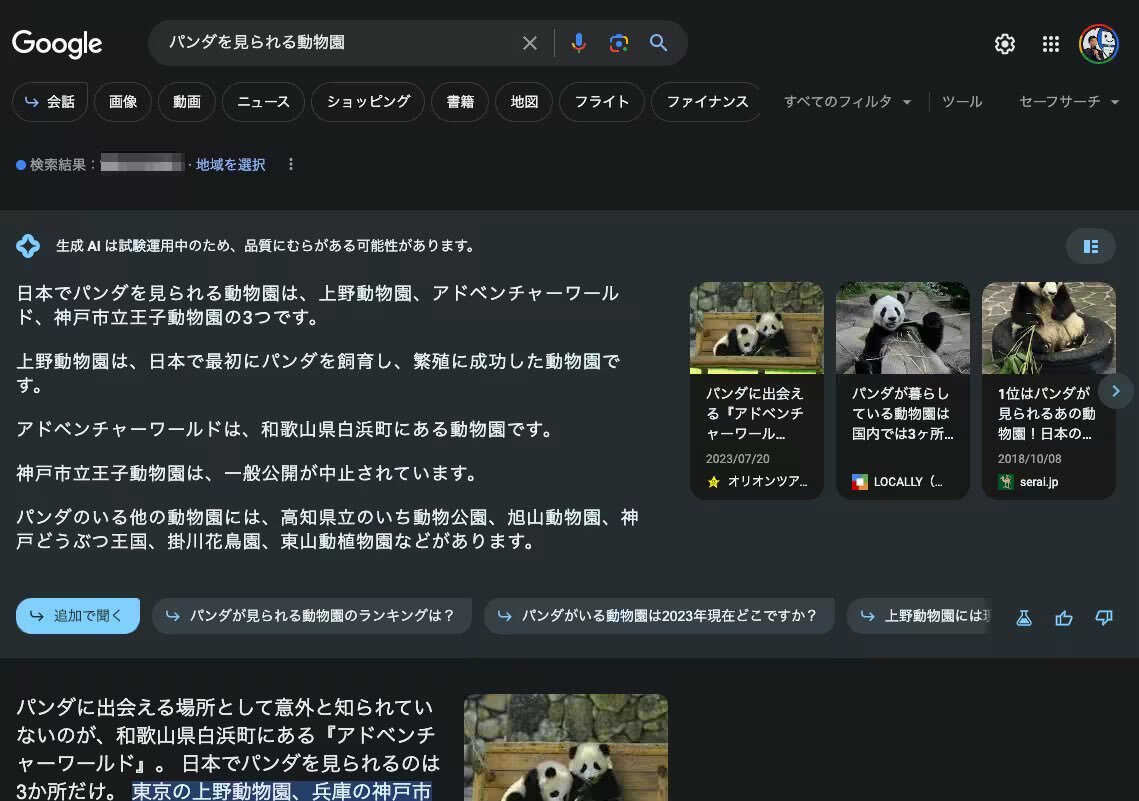
Task: Click the 2018/10/08 date on the serai.jp card
Action: (1029, 459)
